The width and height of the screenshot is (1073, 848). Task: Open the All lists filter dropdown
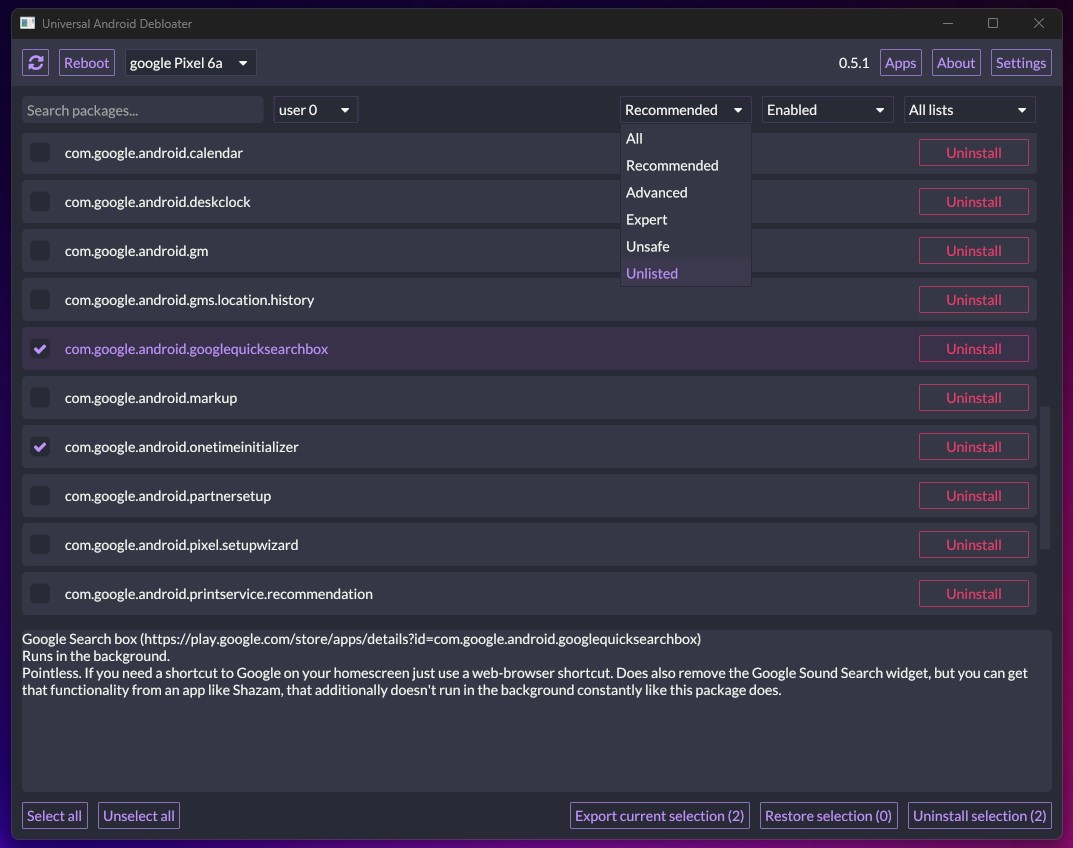tap(968, 110)
